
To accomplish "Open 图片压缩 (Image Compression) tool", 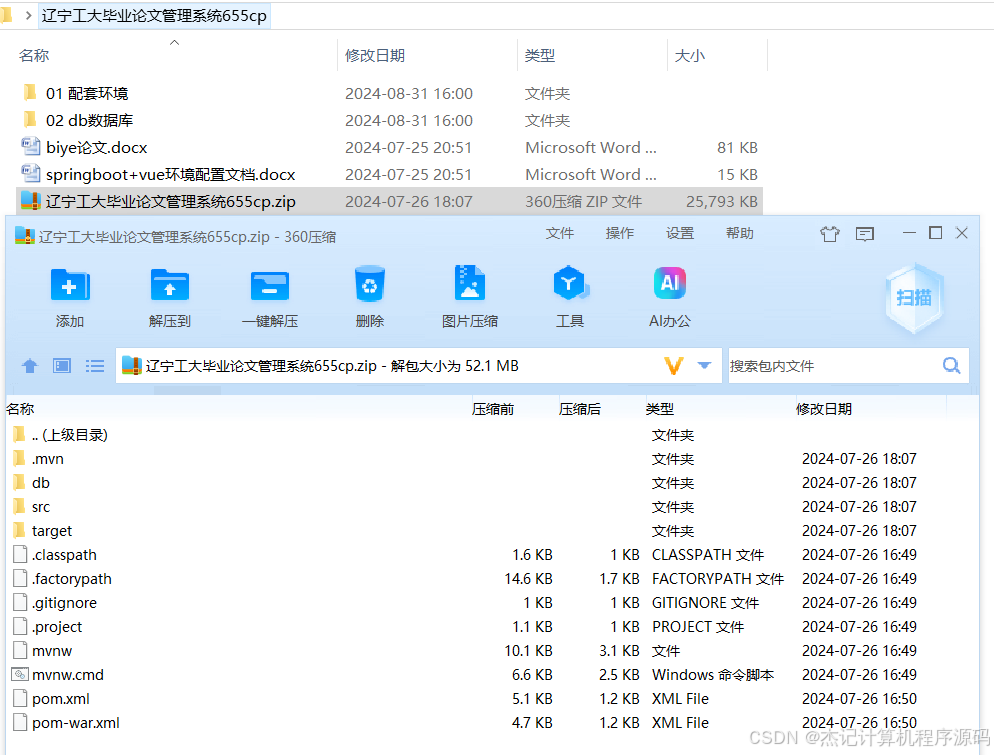I will pos(469,285).
